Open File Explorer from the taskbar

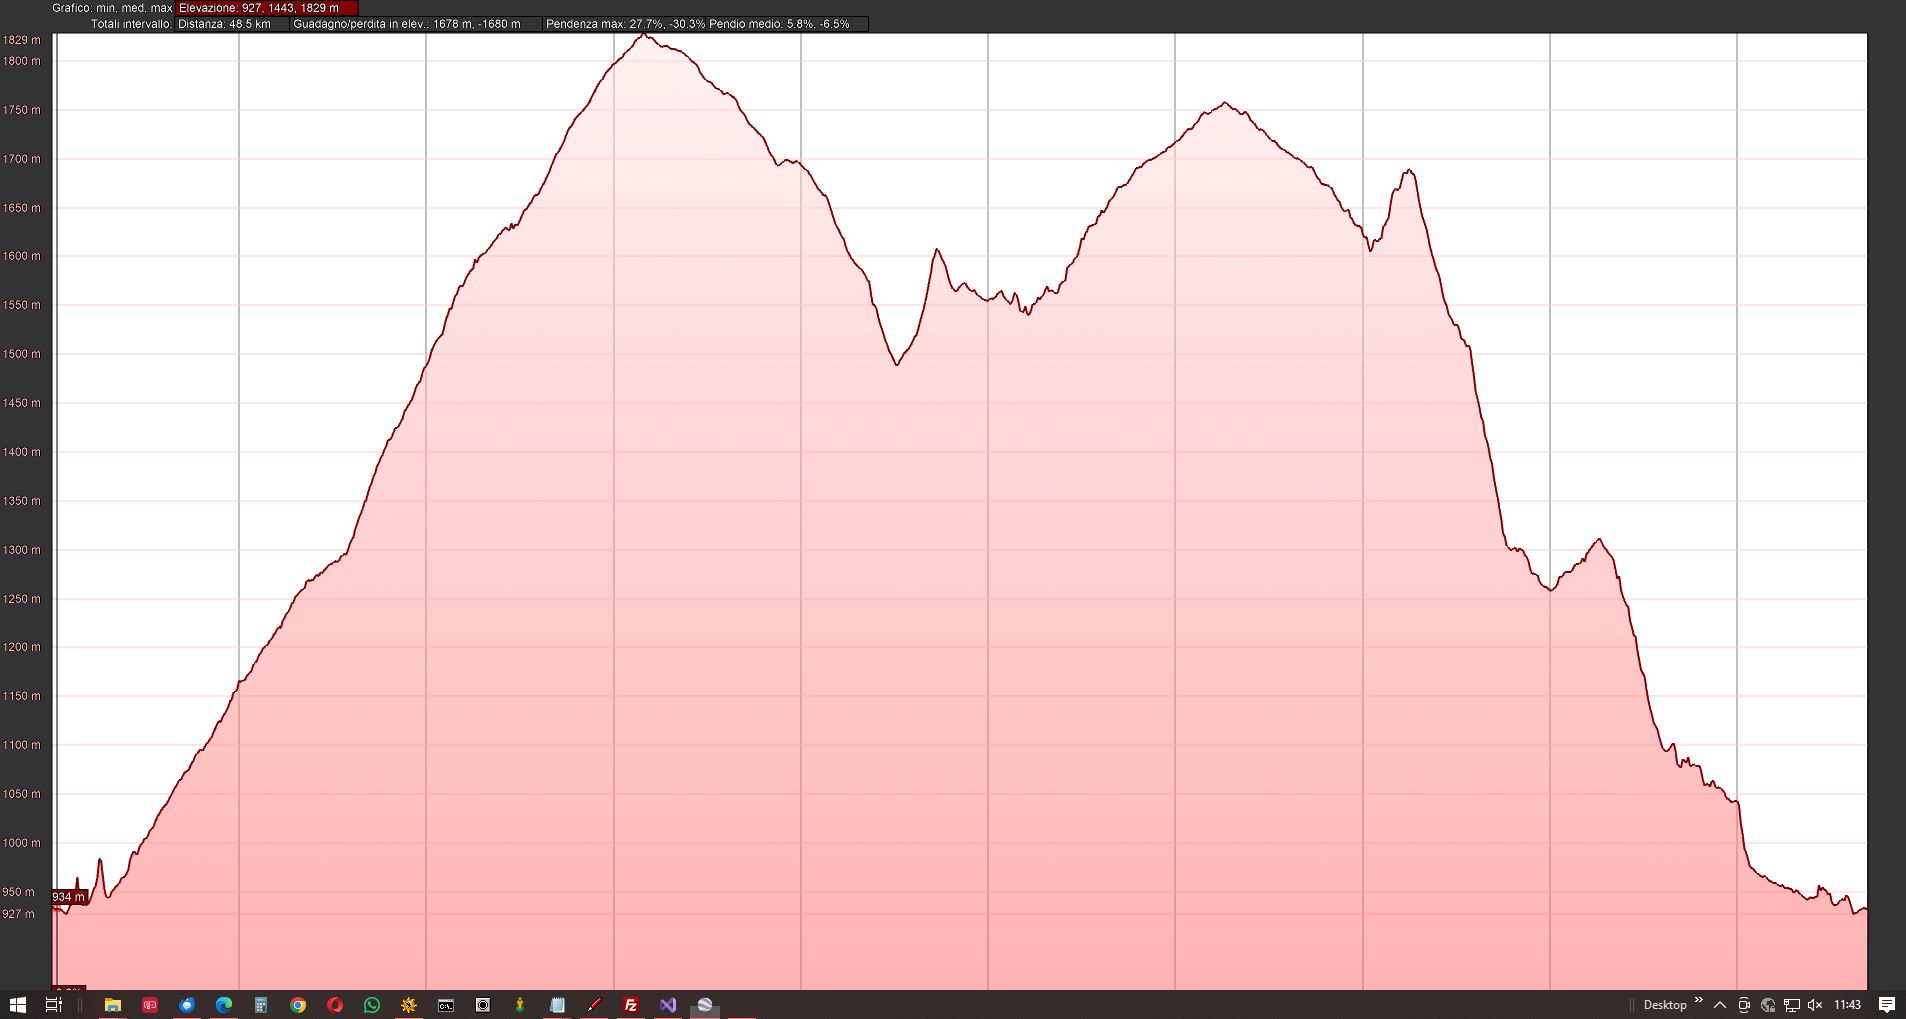click(x=113, y=1005)
